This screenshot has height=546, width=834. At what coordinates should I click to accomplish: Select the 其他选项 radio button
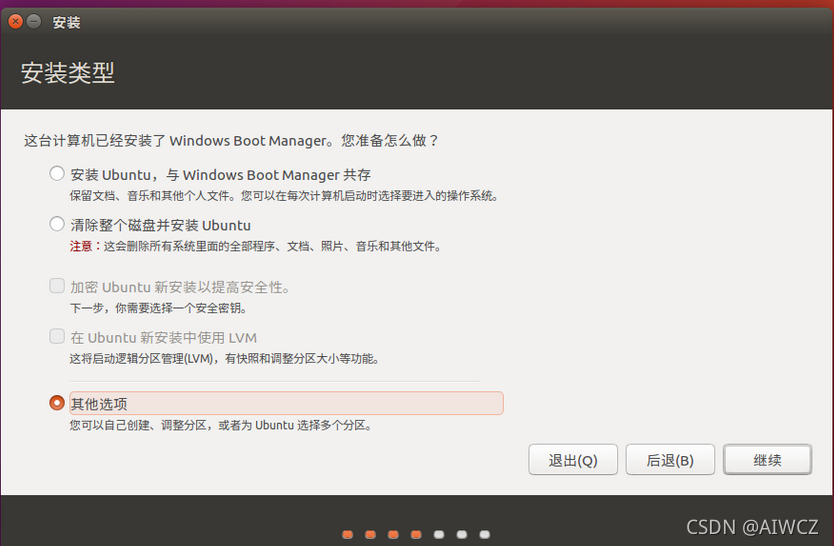pyautogui.click(x=57, y=403)
